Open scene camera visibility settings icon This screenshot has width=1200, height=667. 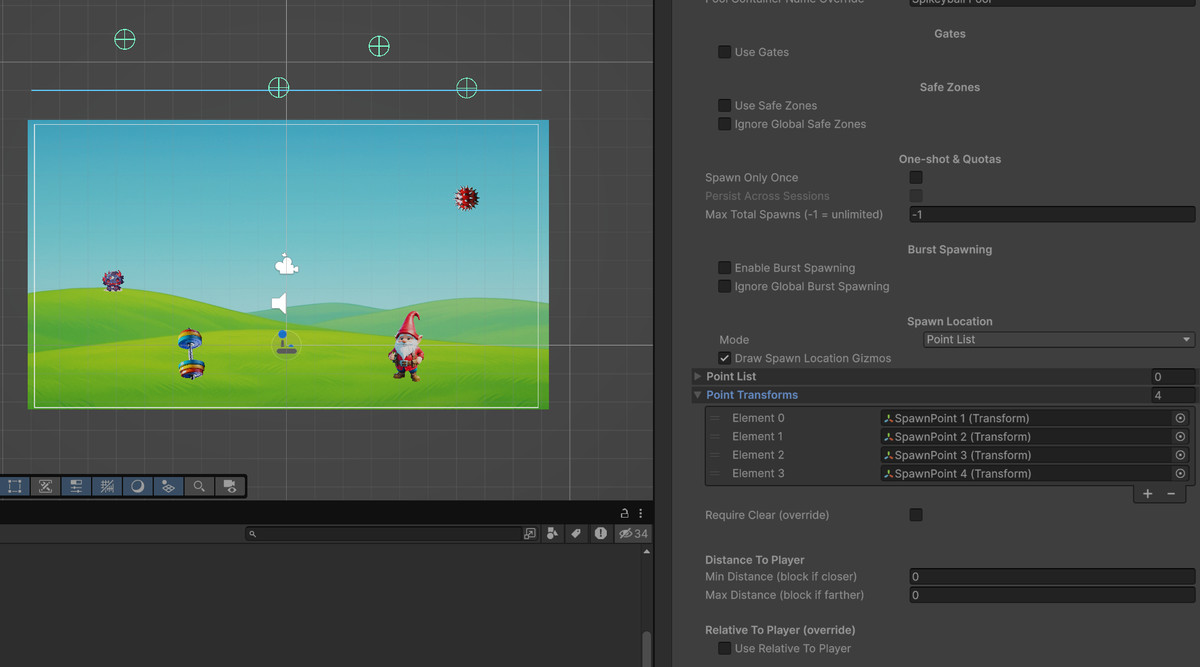230,486
